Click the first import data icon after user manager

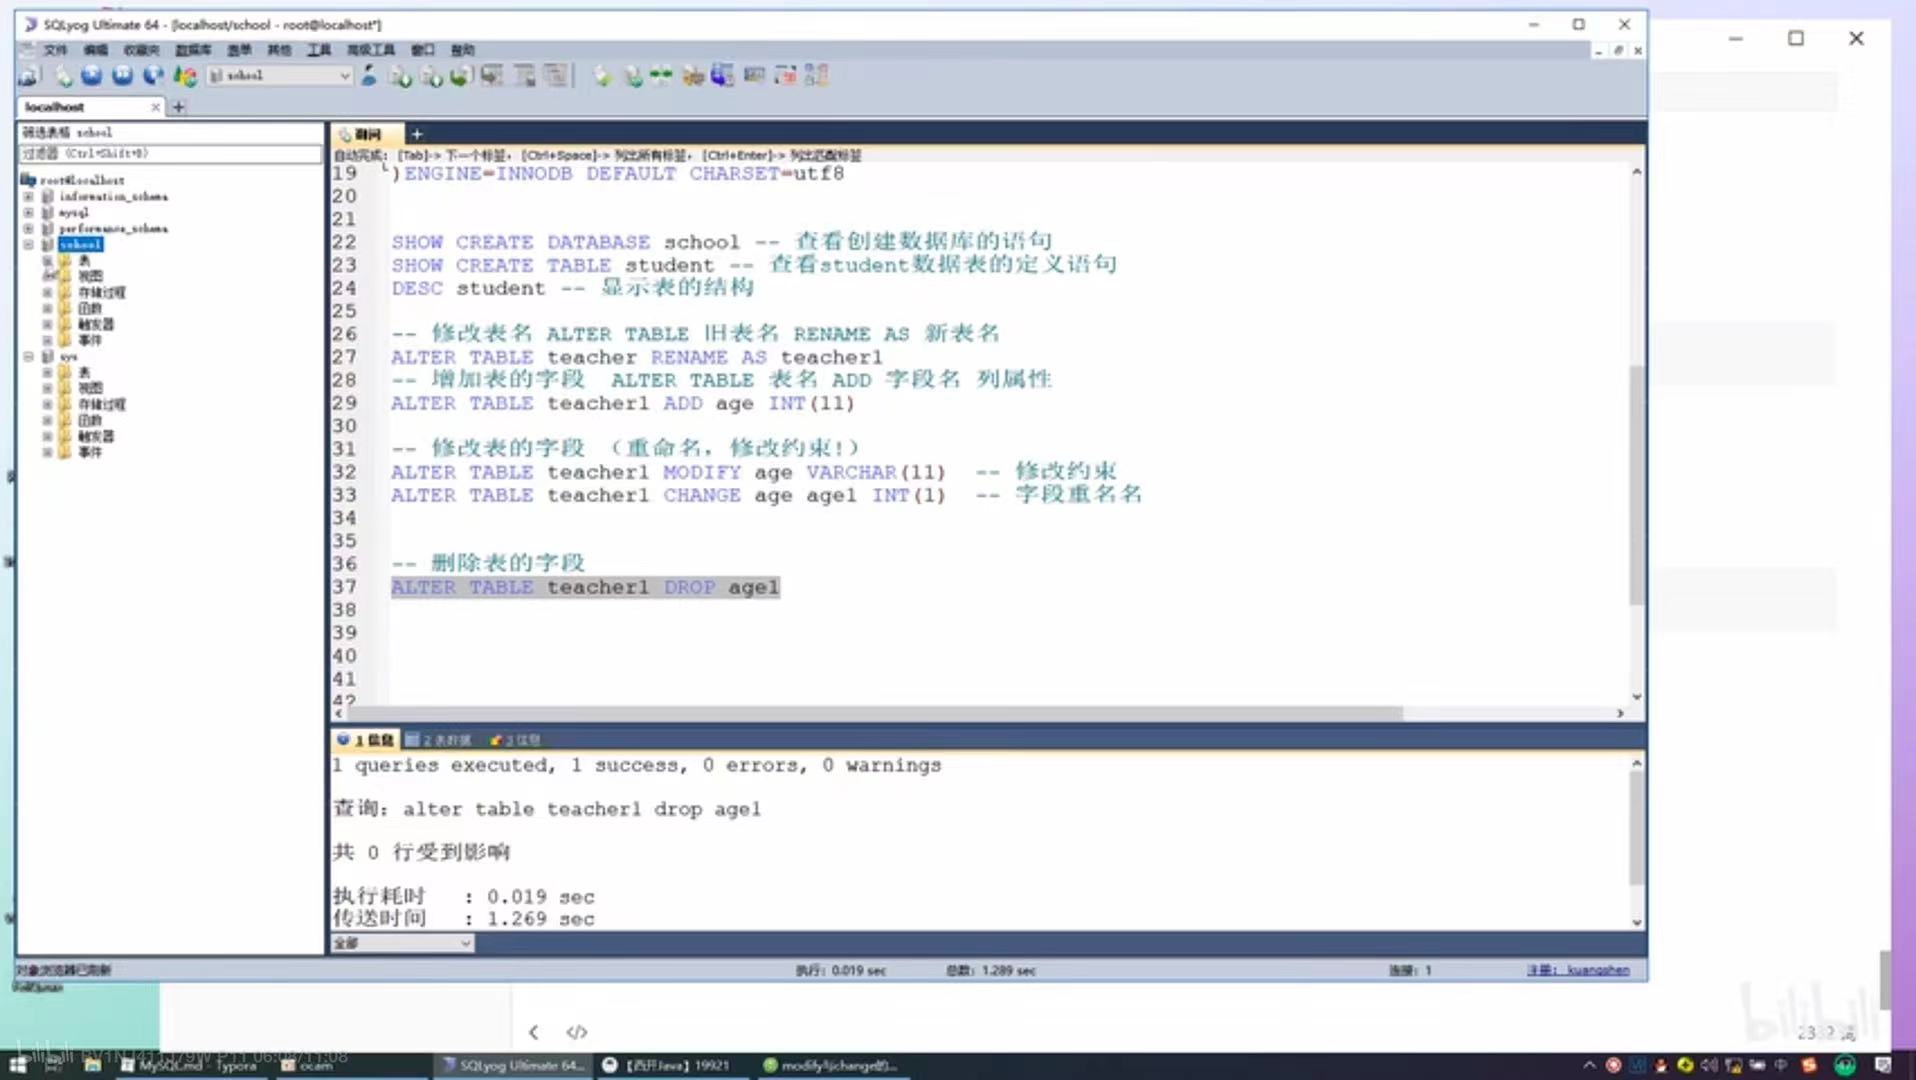pyautogui.click(x=400, y=75)
